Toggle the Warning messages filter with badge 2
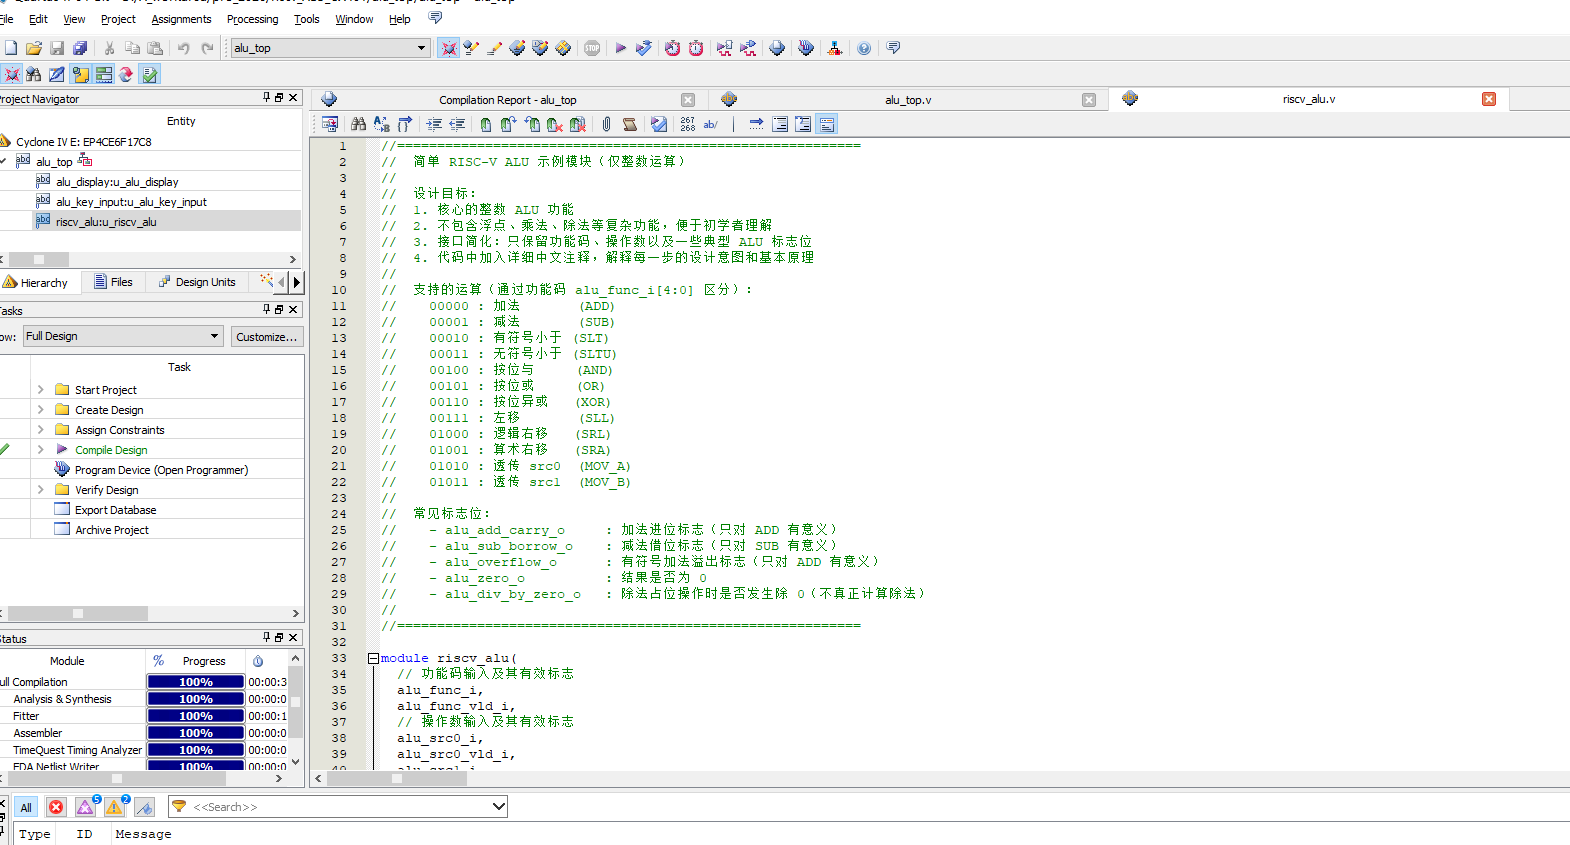This screenshot has width=1570, height=845. (116, 806)
